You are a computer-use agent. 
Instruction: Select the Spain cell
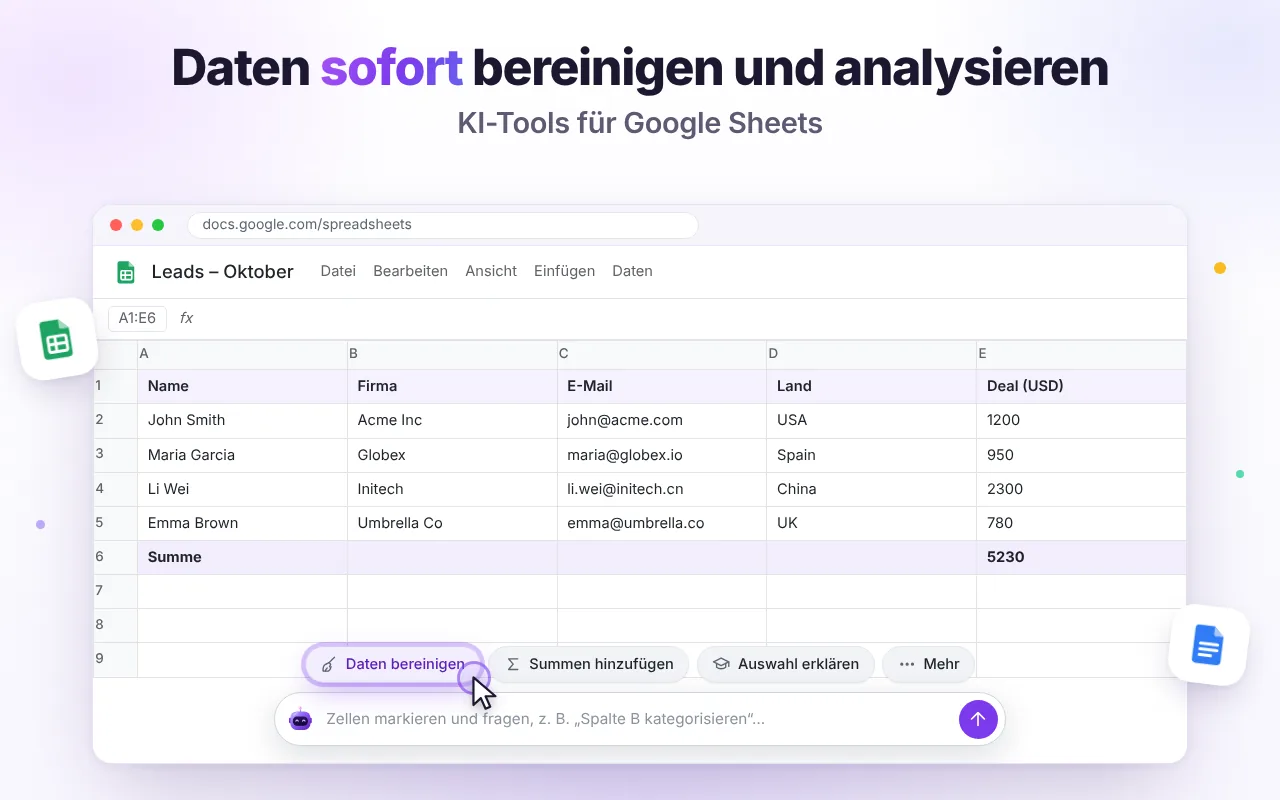coord(871,454)
